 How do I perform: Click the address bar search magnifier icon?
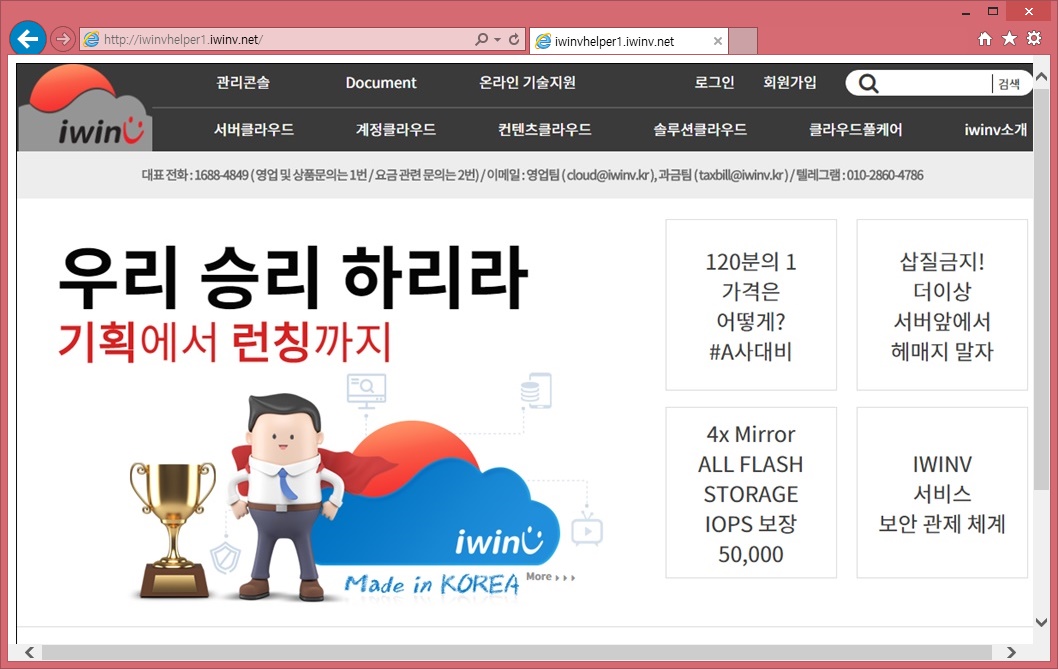[x=481, y=39]
